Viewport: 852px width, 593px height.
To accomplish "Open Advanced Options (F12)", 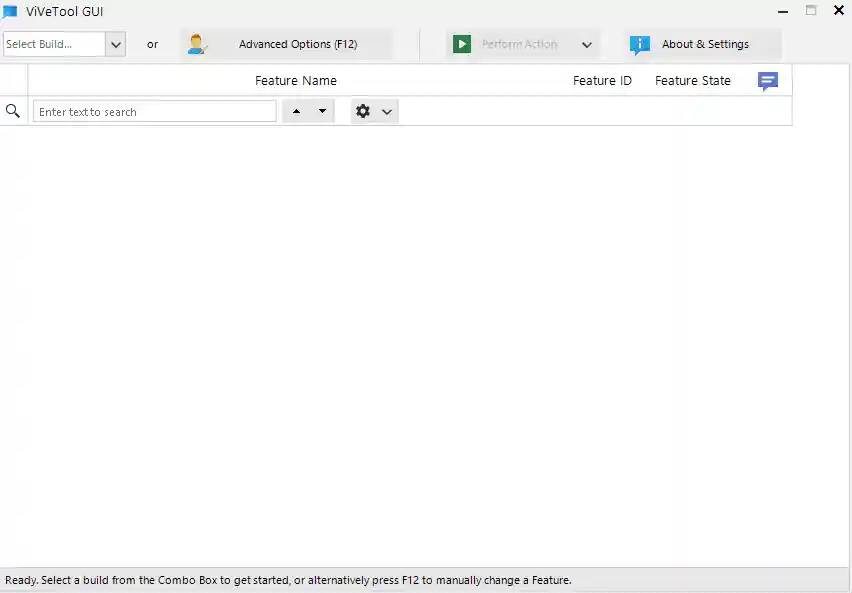I will (297, 44).
